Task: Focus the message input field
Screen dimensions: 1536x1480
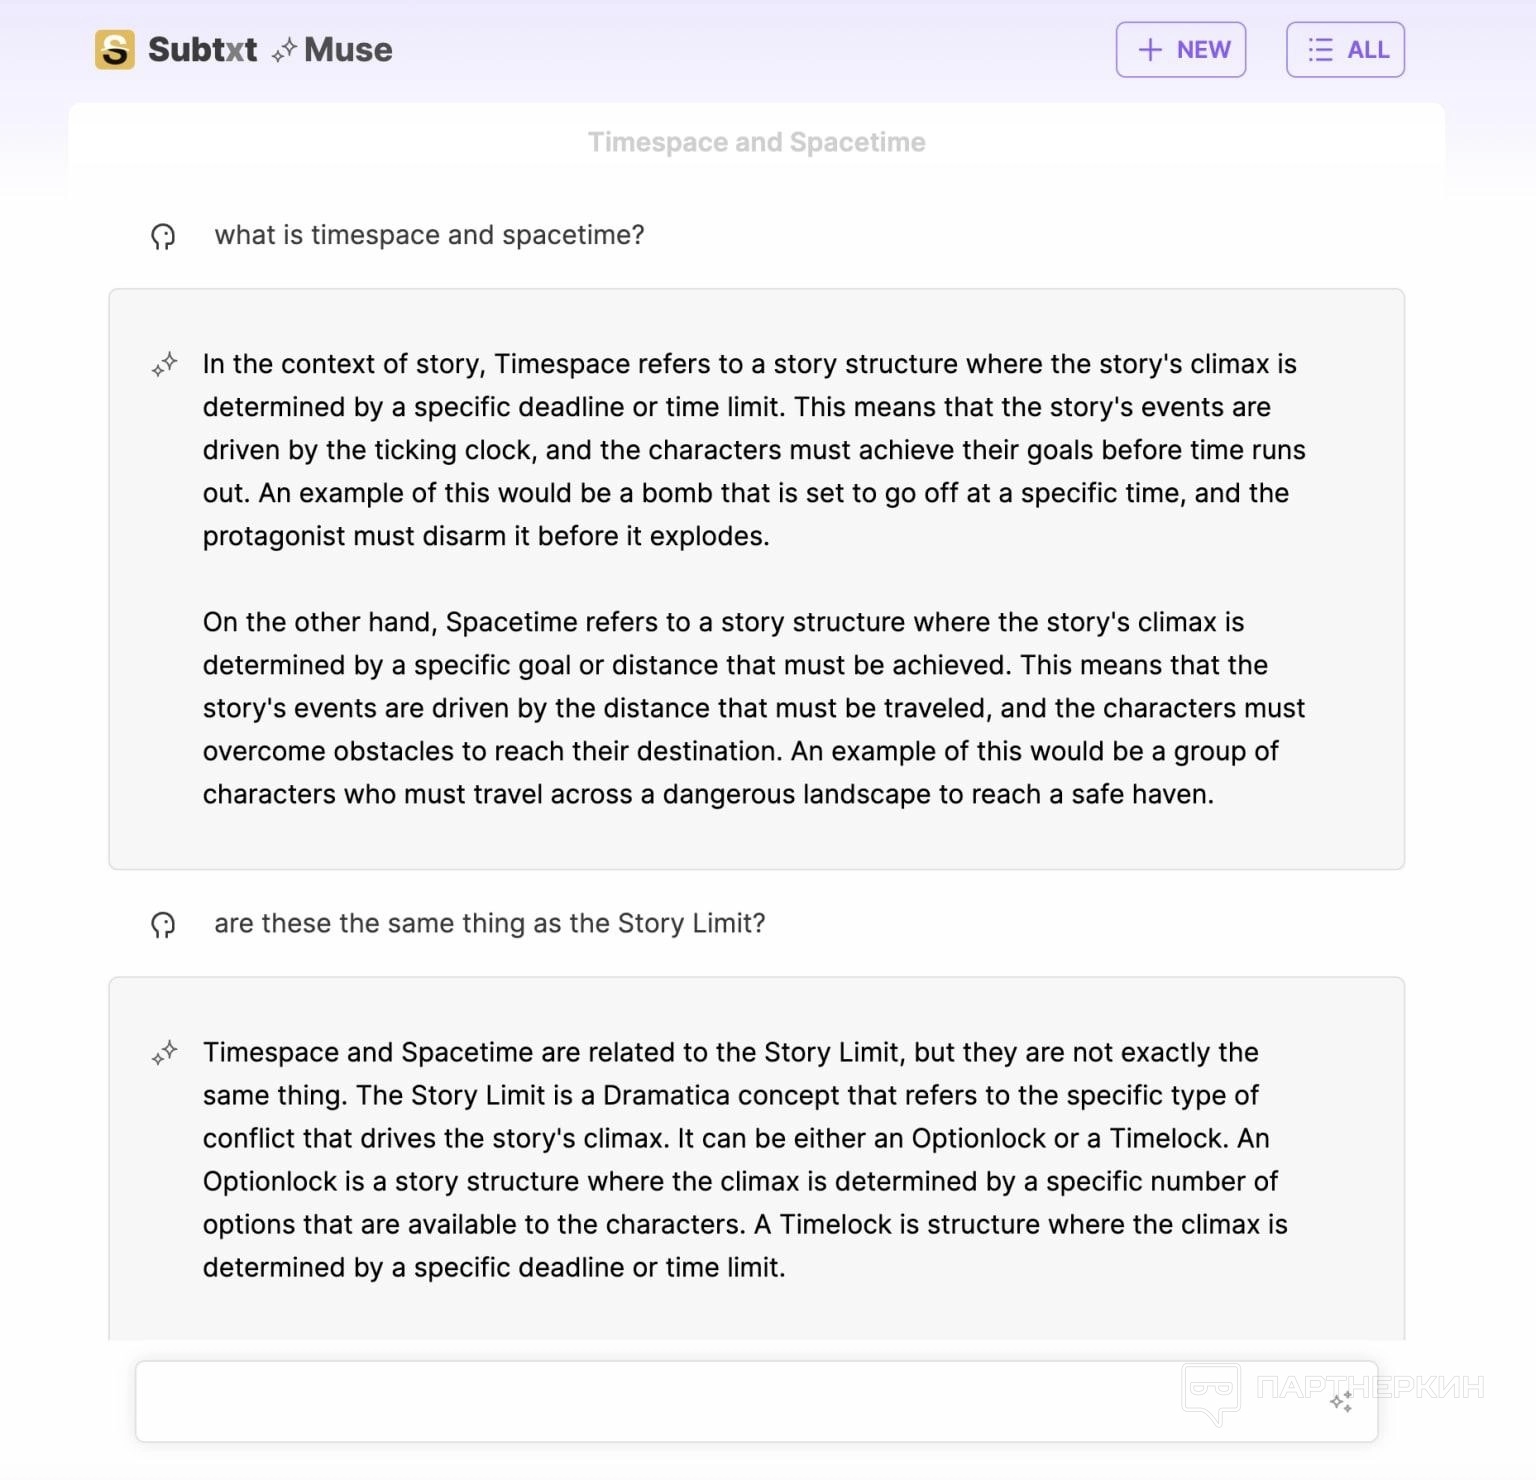Action: pyautogui.click(x=756, y=1401)
